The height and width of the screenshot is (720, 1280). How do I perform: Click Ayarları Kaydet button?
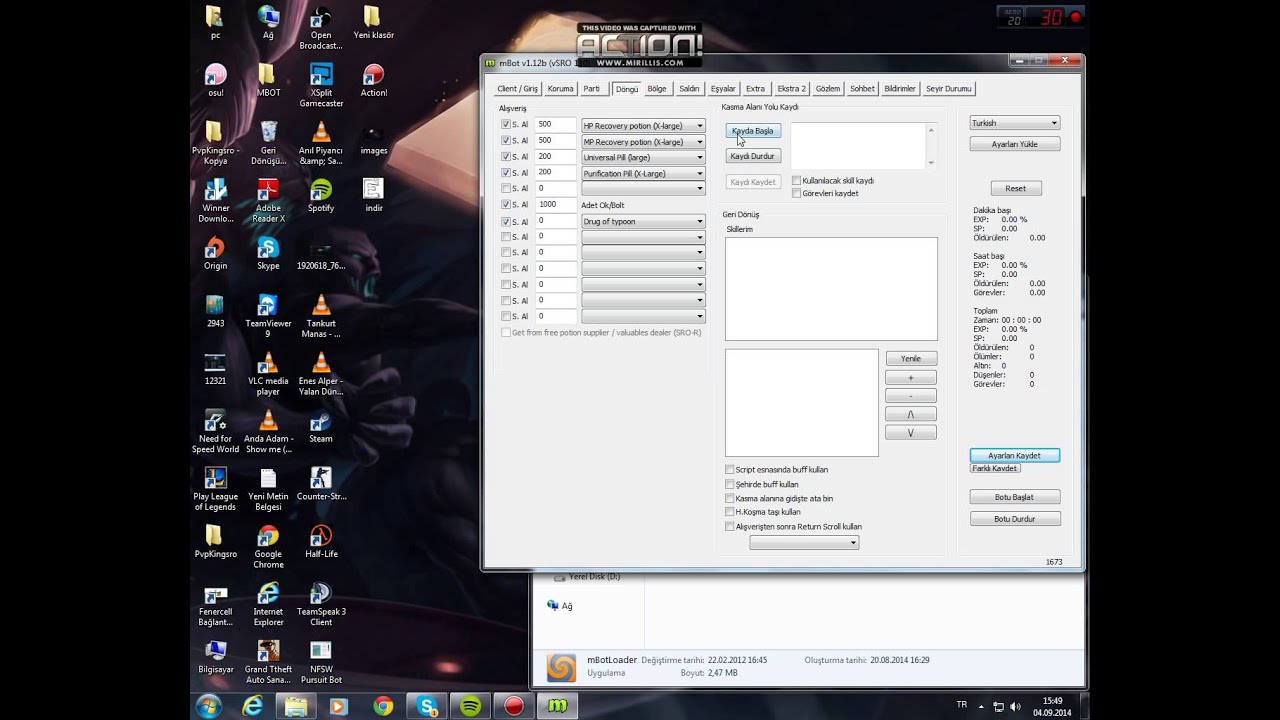point(1014,455)
